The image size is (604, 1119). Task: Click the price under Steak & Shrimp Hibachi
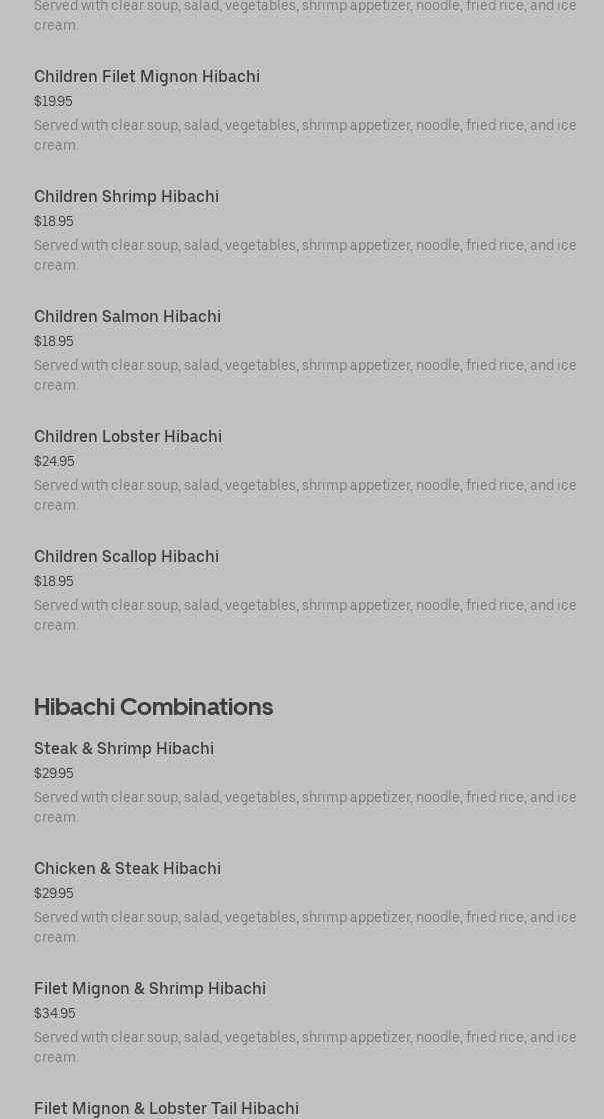(53, 774)
